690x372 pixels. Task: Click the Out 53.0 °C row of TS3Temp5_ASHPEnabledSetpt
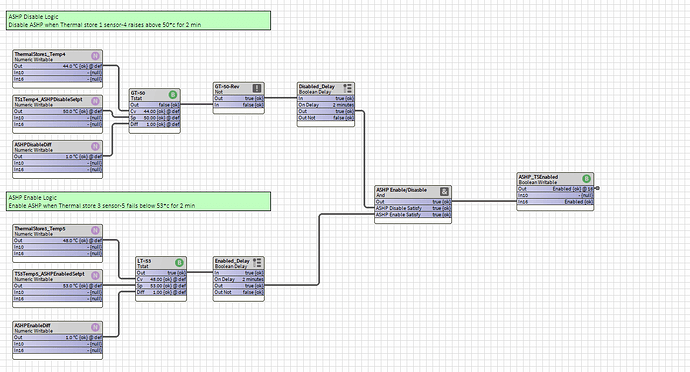point(58,286)
